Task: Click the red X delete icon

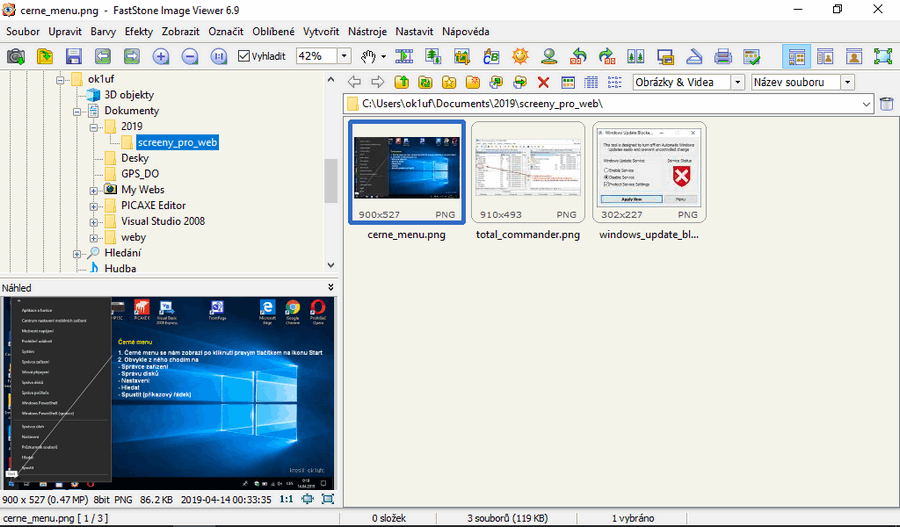Action: [x=543, y=82]
